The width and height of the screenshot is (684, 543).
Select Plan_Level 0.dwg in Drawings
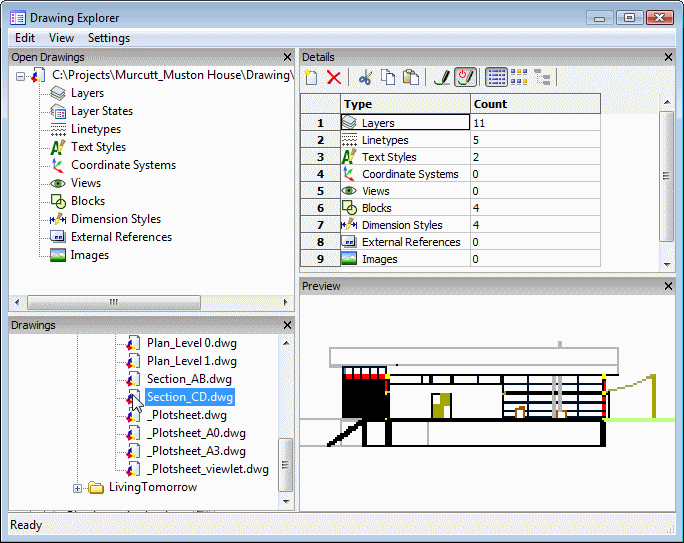coord(192,343)
